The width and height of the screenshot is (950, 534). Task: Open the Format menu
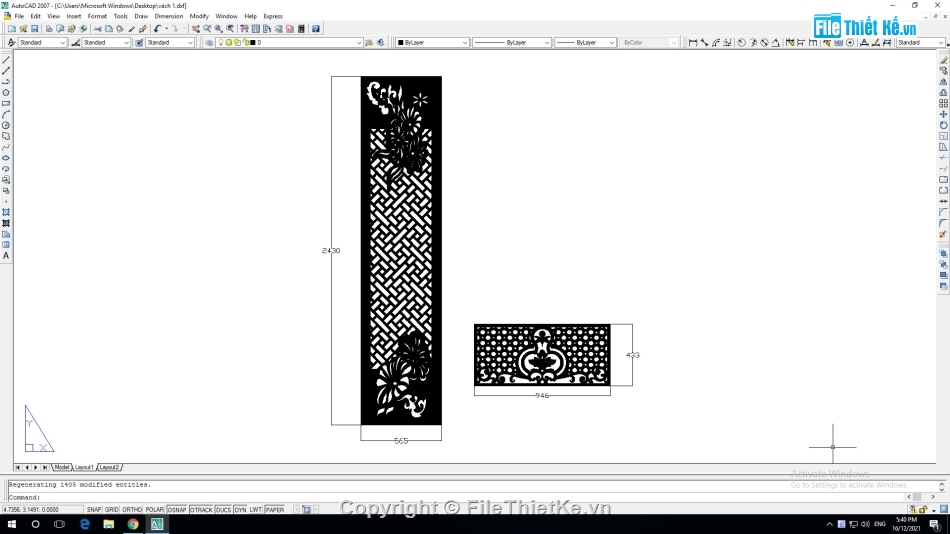(x=97, y=16)
